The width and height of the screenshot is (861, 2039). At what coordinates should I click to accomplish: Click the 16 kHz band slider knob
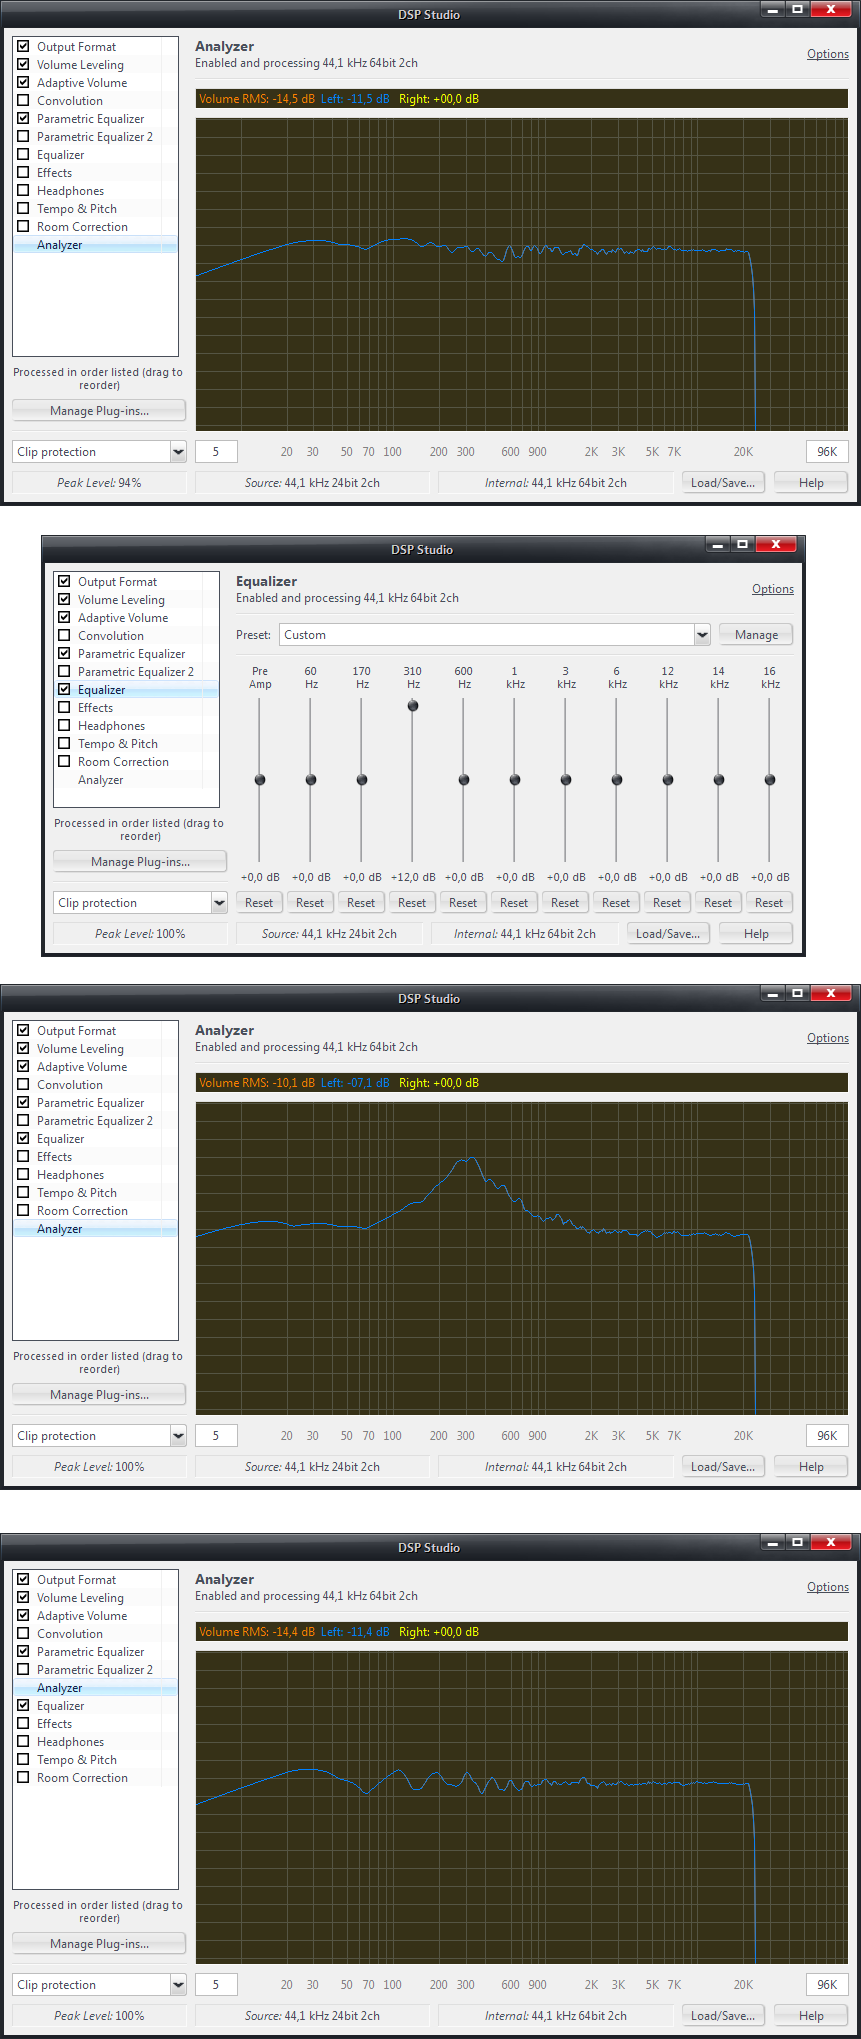pyautogui.click(x=770, y=780)
